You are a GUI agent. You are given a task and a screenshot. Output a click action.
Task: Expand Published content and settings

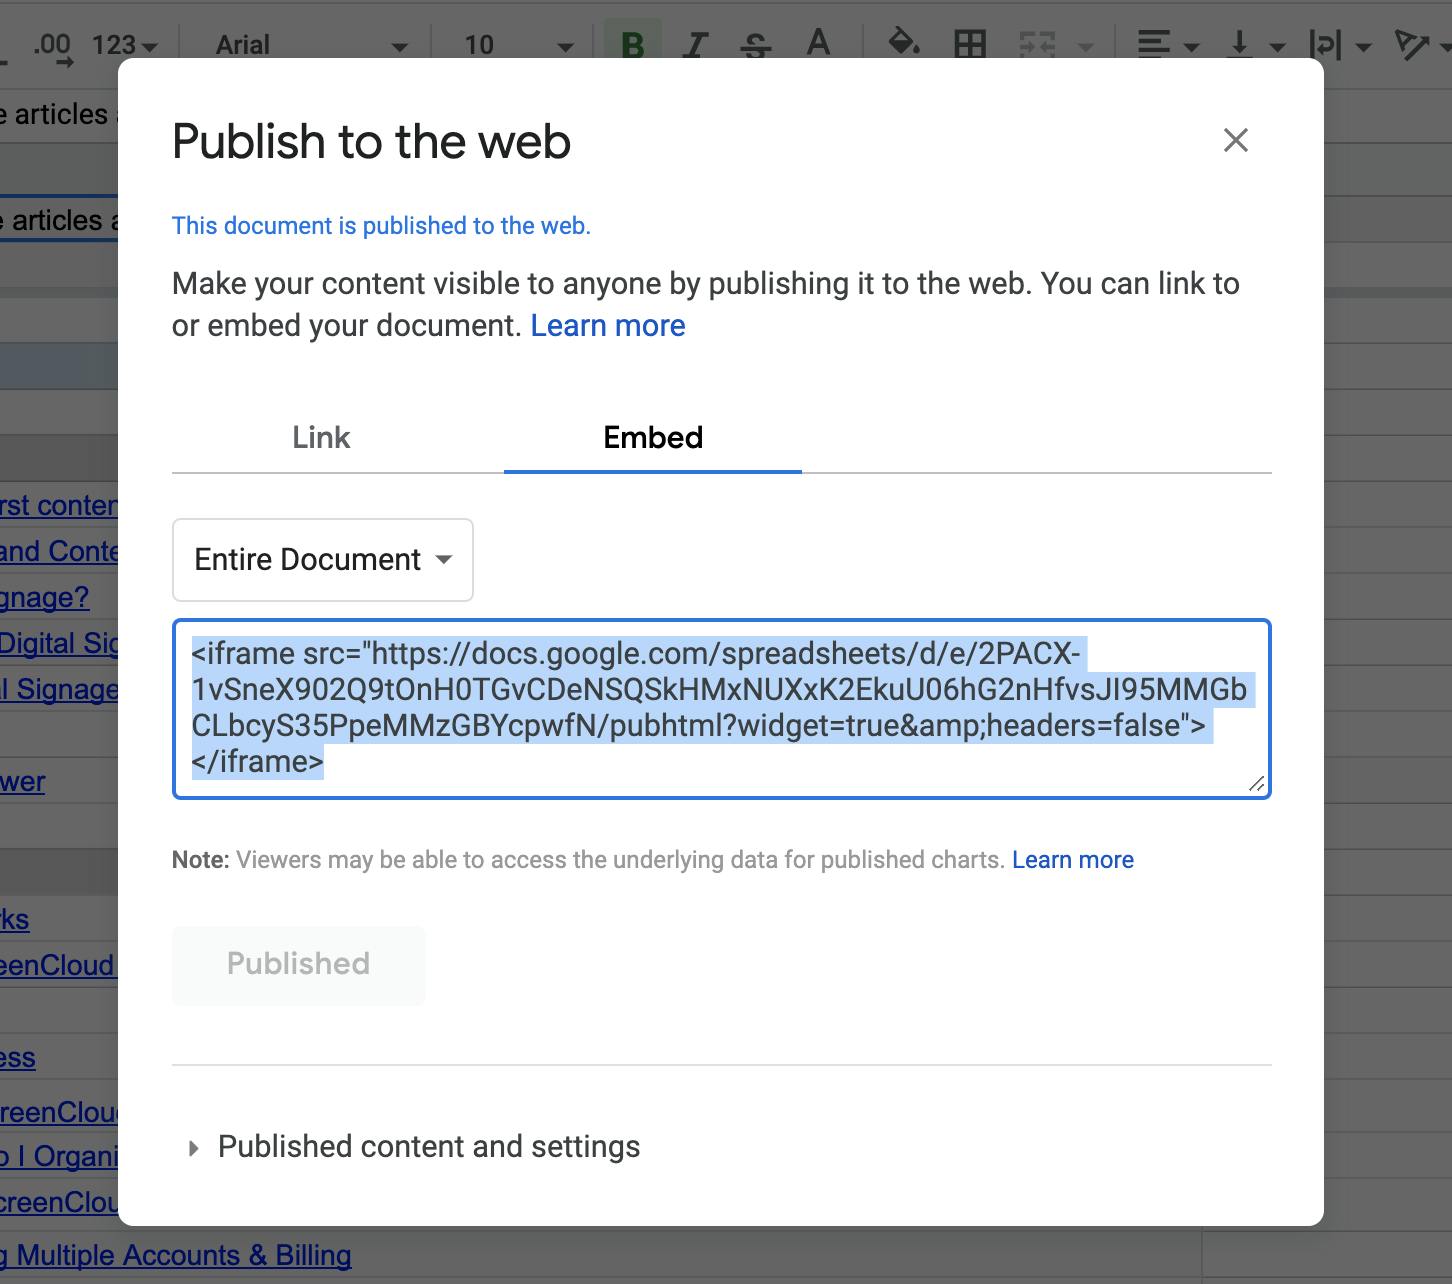pyautogui.click(x=416, y=1147)
